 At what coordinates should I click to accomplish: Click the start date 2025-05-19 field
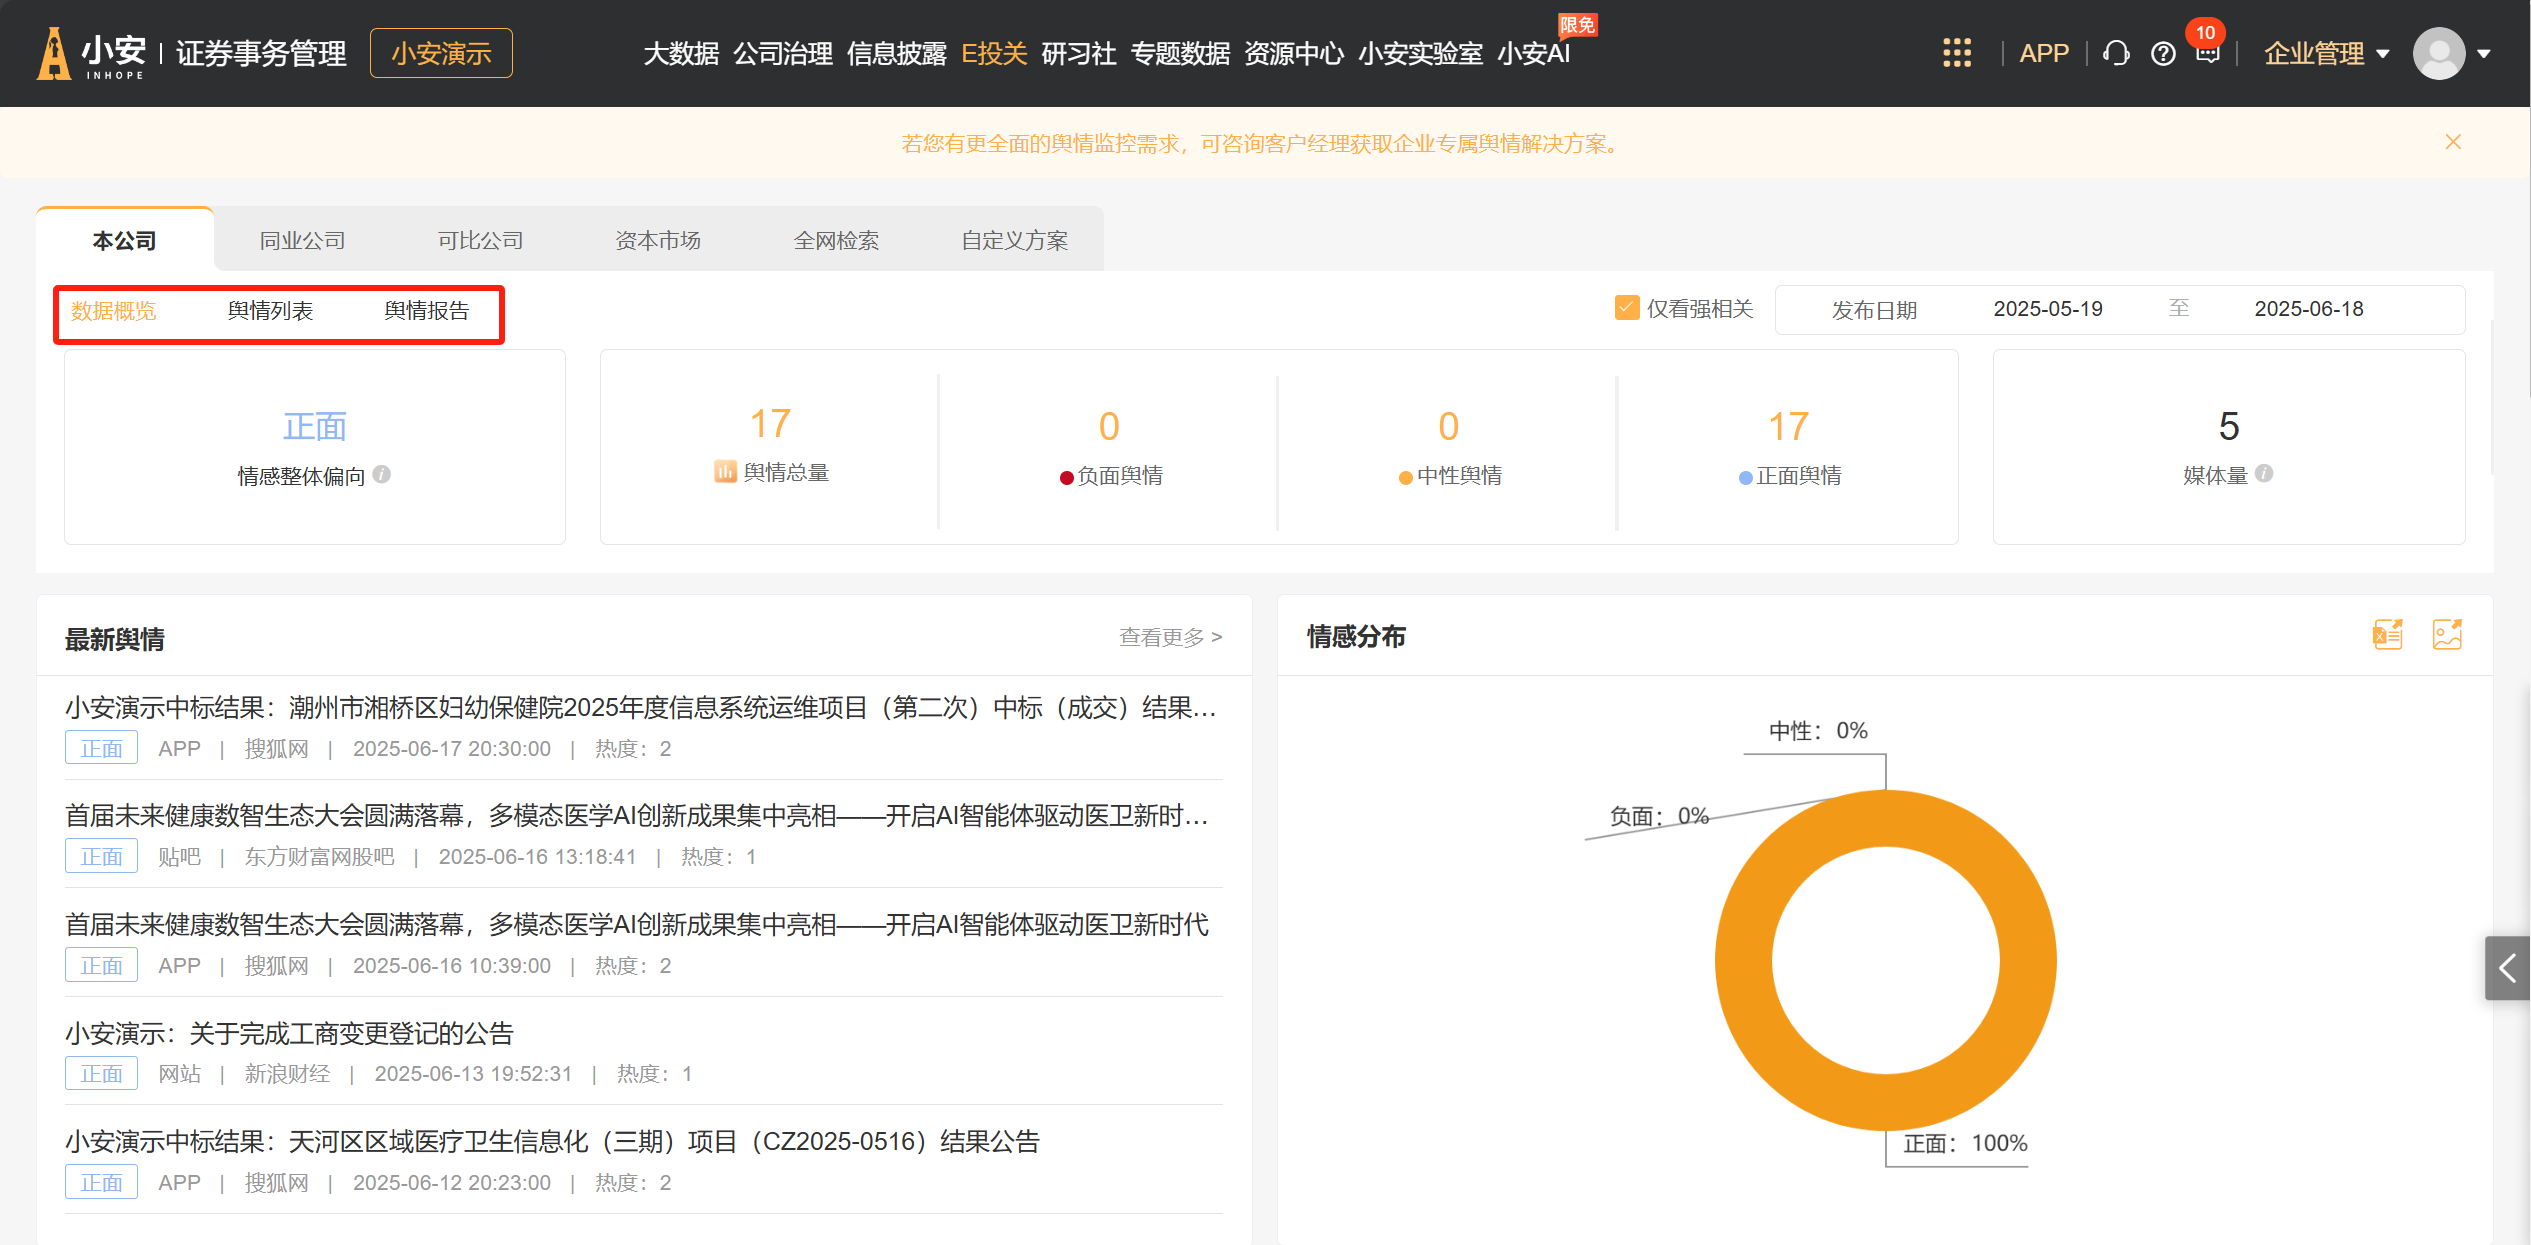click(x=2047, y=309)
